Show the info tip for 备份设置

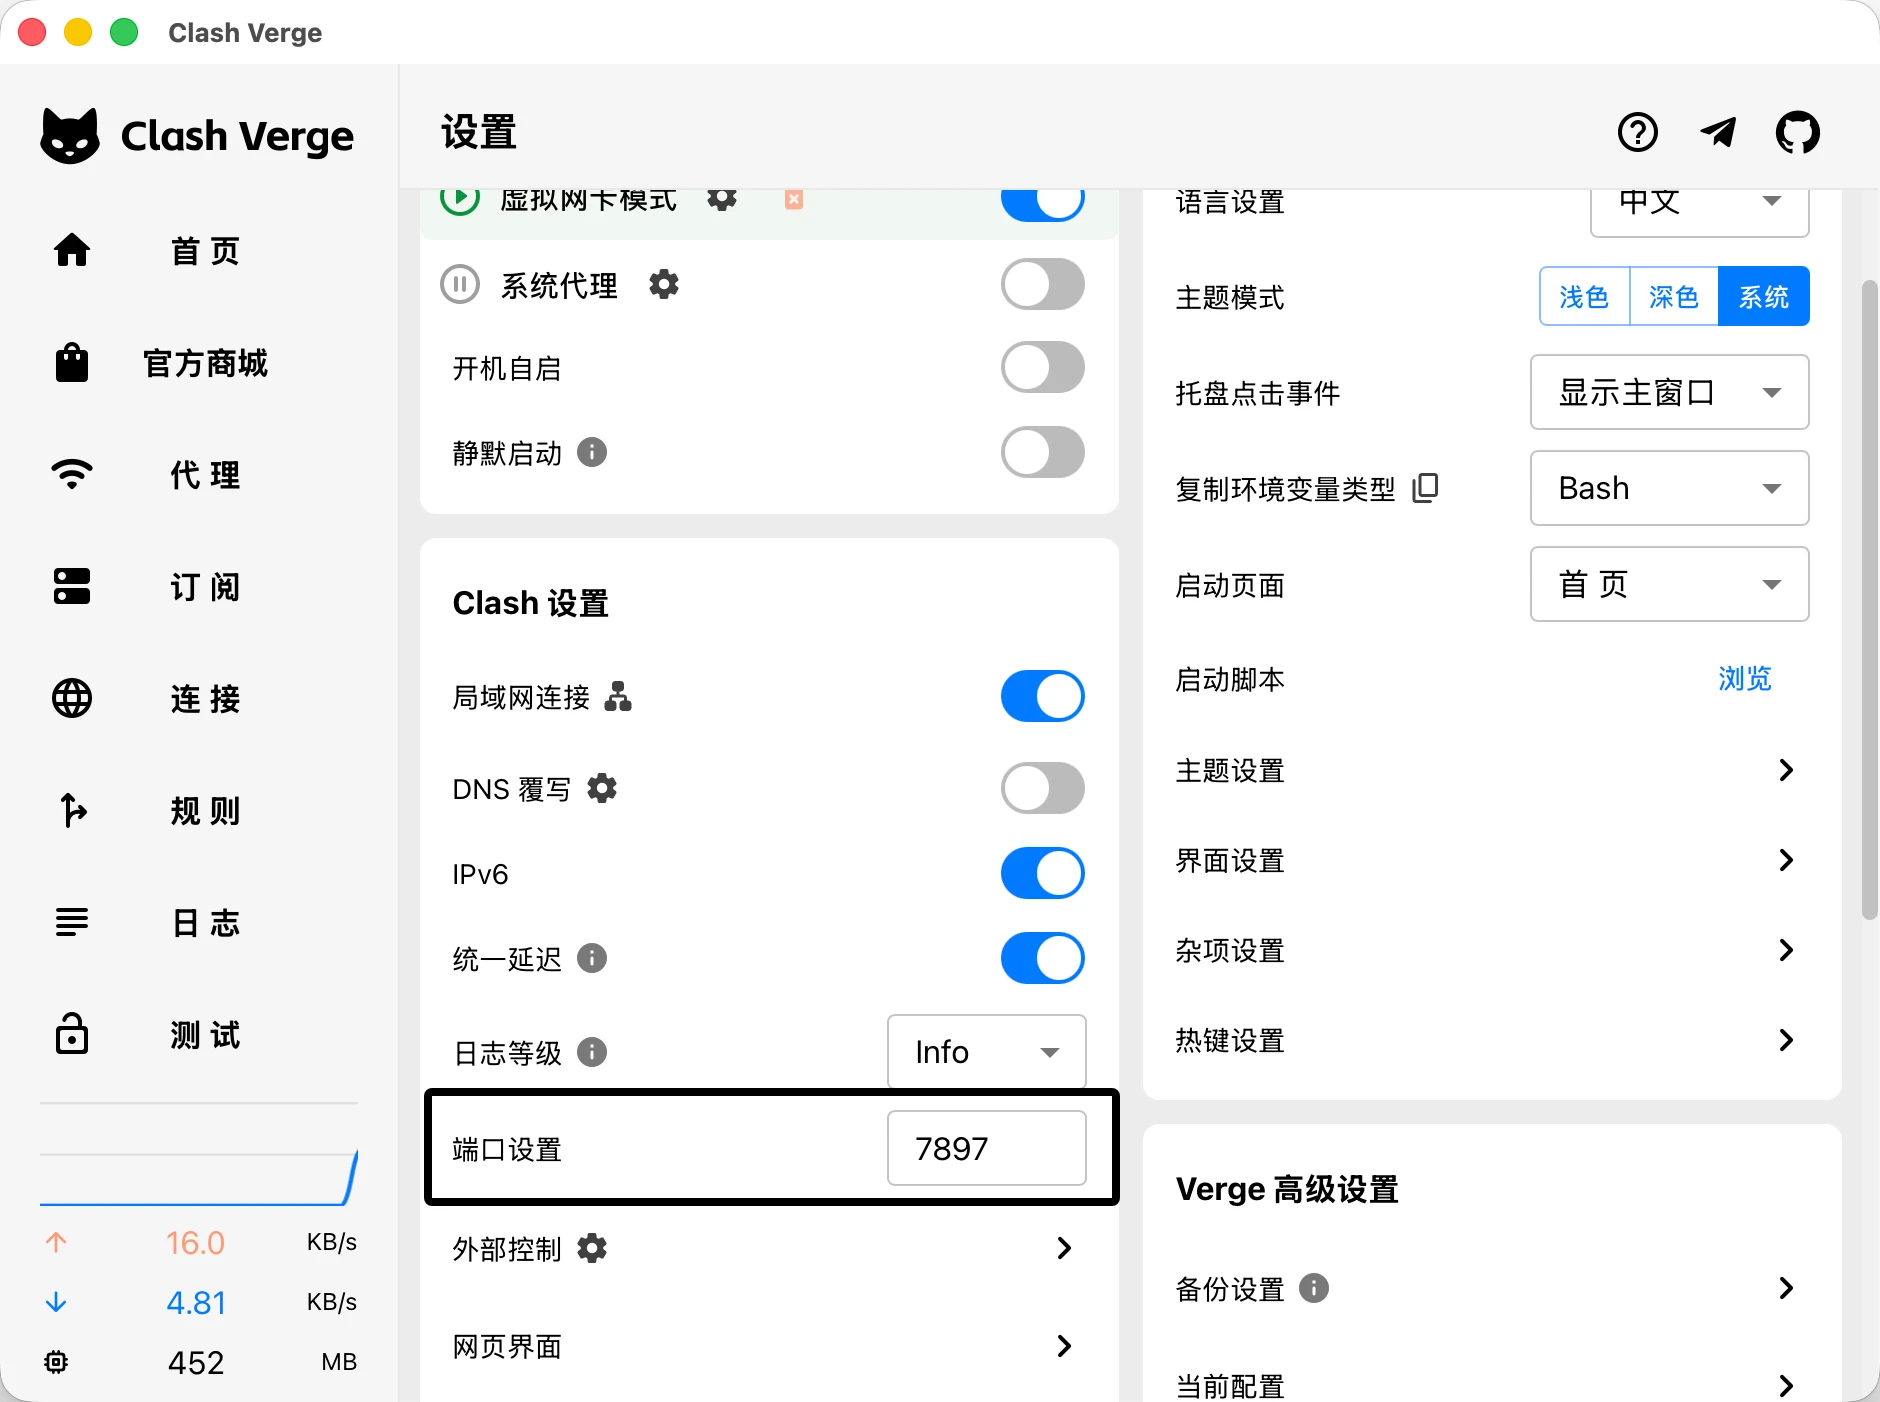pyautogui.click(x=1314, y=1288)
